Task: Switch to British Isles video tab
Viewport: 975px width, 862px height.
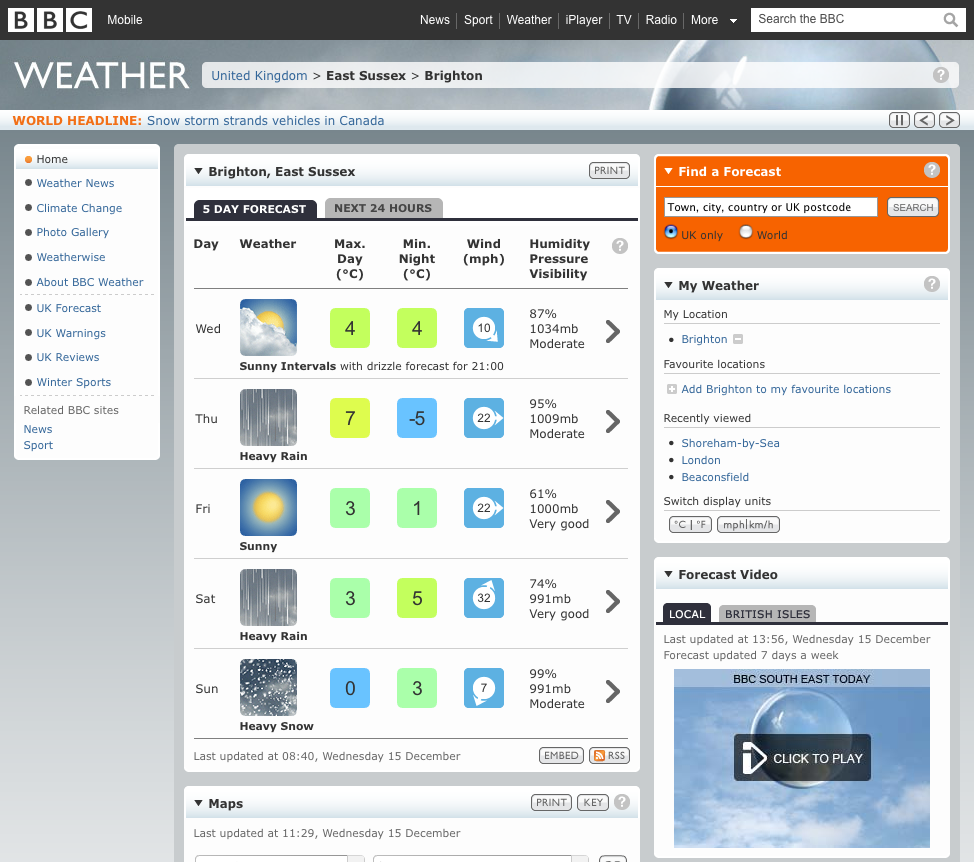Action: click(767, 614)
